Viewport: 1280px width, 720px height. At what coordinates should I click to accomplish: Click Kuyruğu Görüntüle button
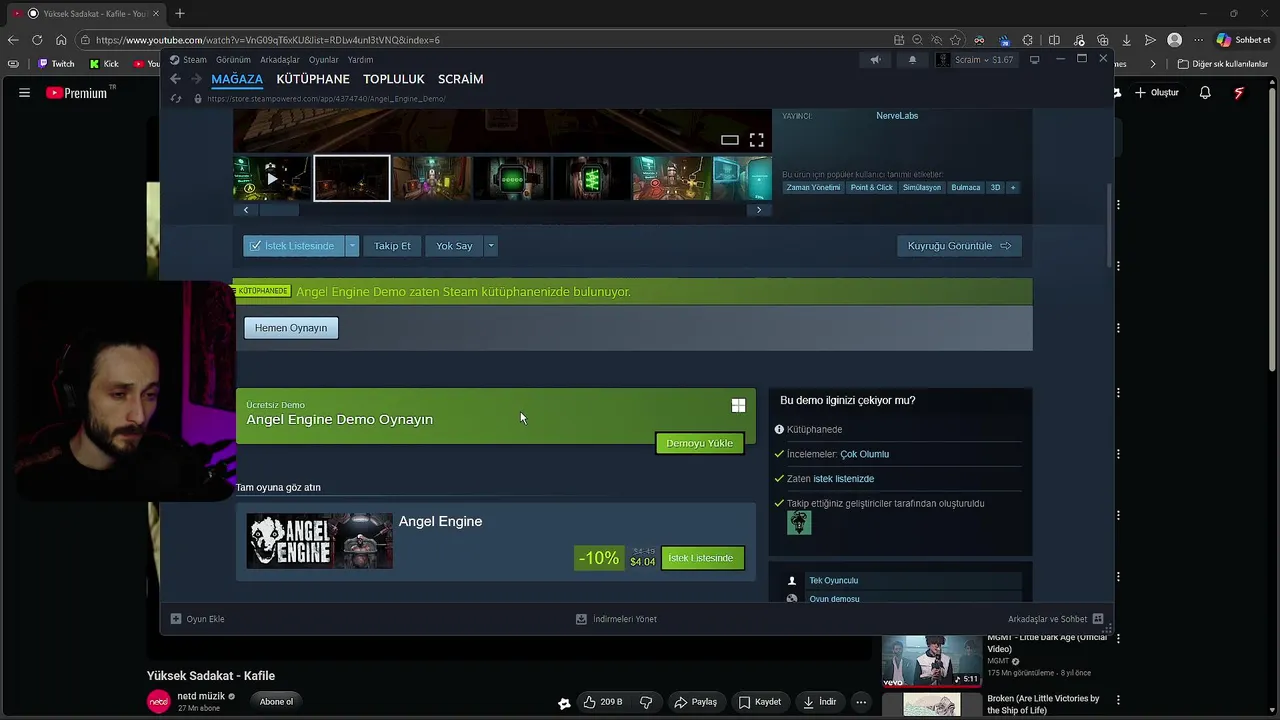(x=959, y=246)
